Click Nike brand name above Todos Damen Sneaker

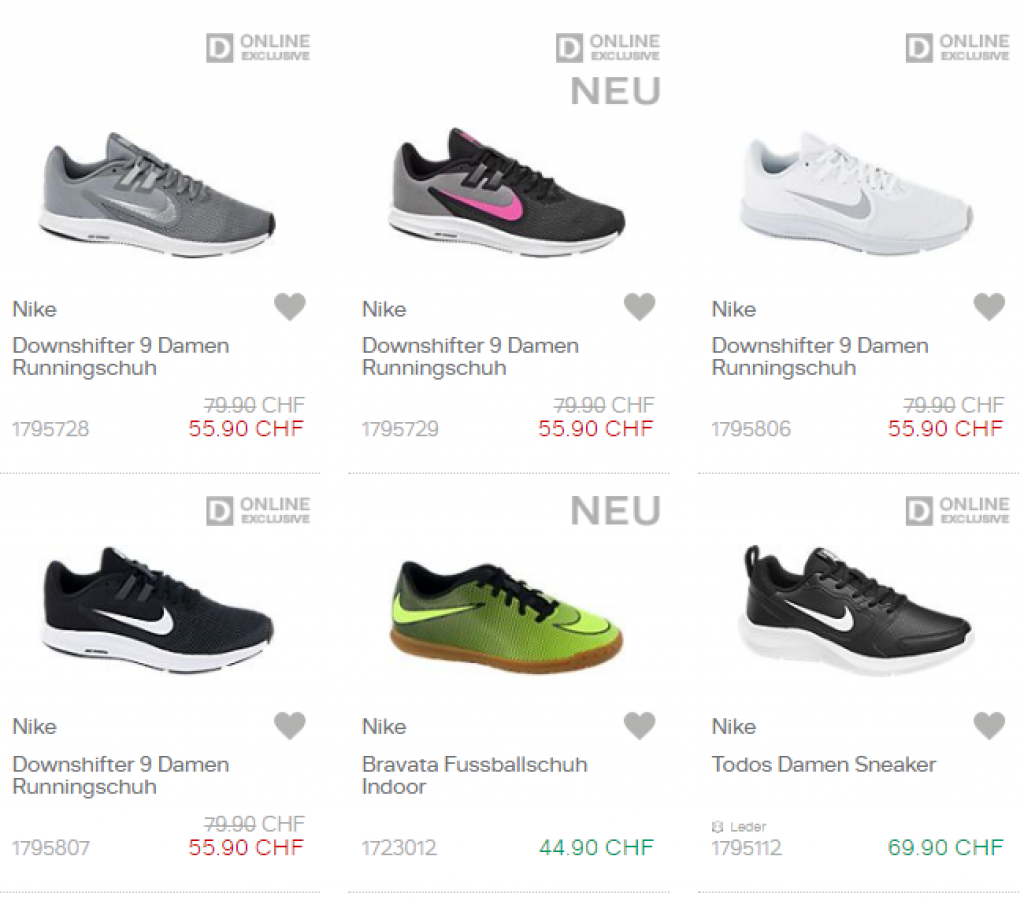coord(733,727)
